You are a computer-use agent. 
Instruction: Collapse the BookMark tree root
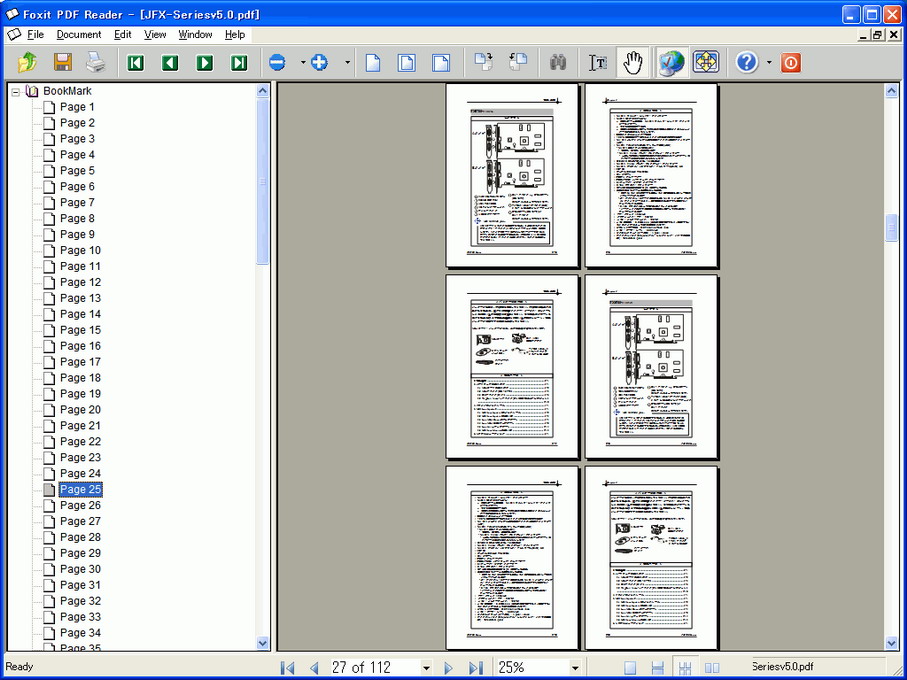point(16,91)
